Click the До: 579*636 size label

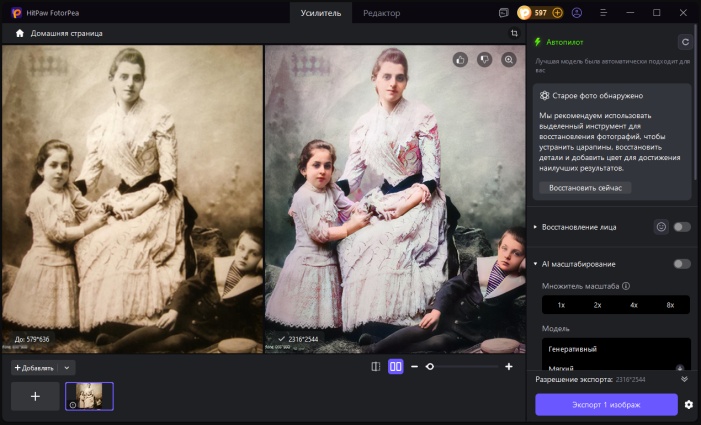(x=32, y=339)
